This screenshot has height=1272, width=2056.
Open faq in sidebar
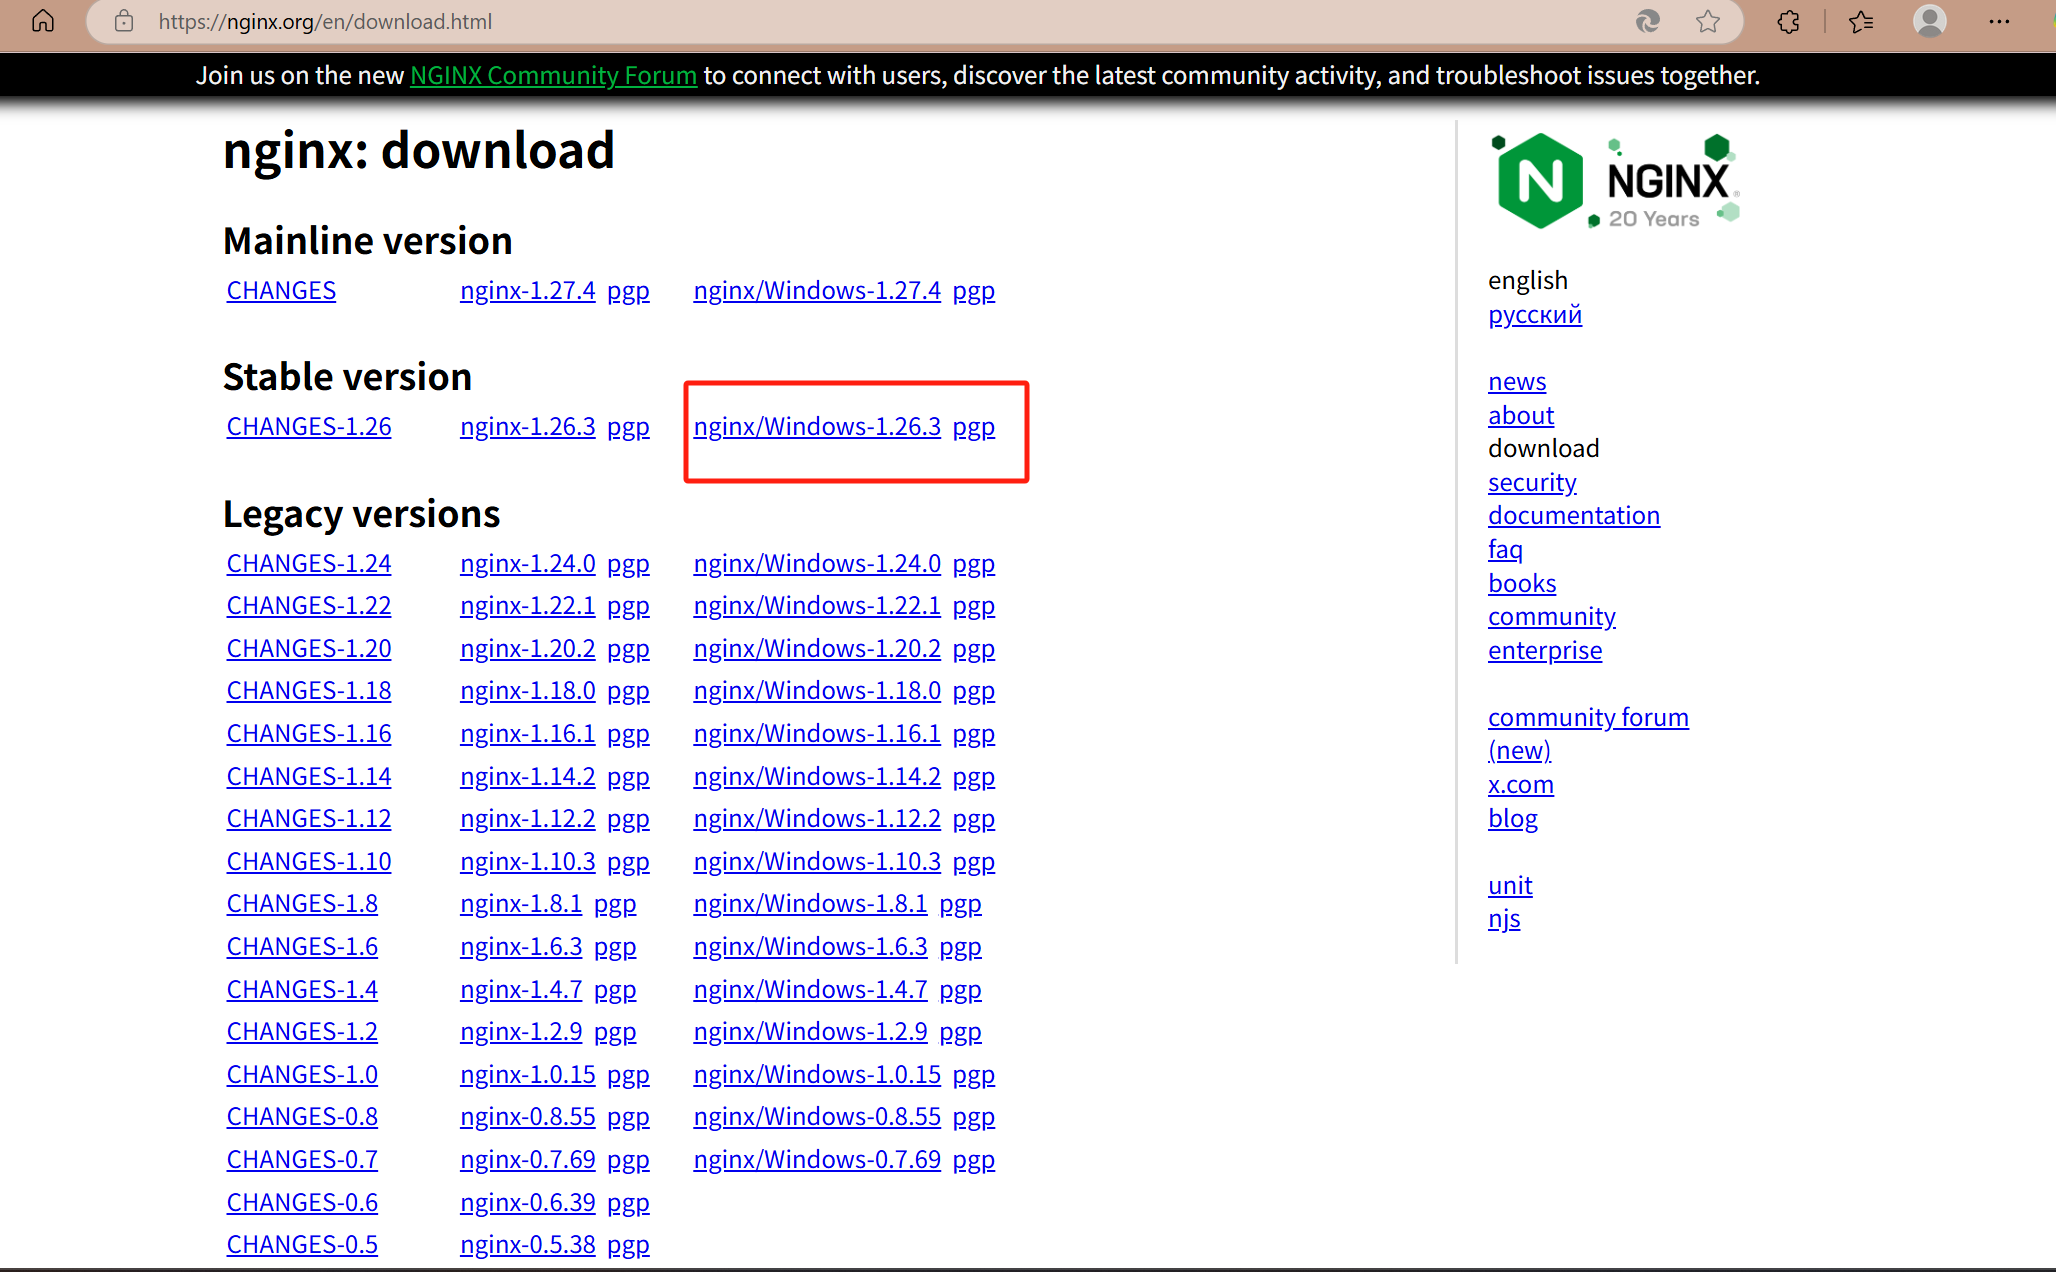[x=1505, y=549]
